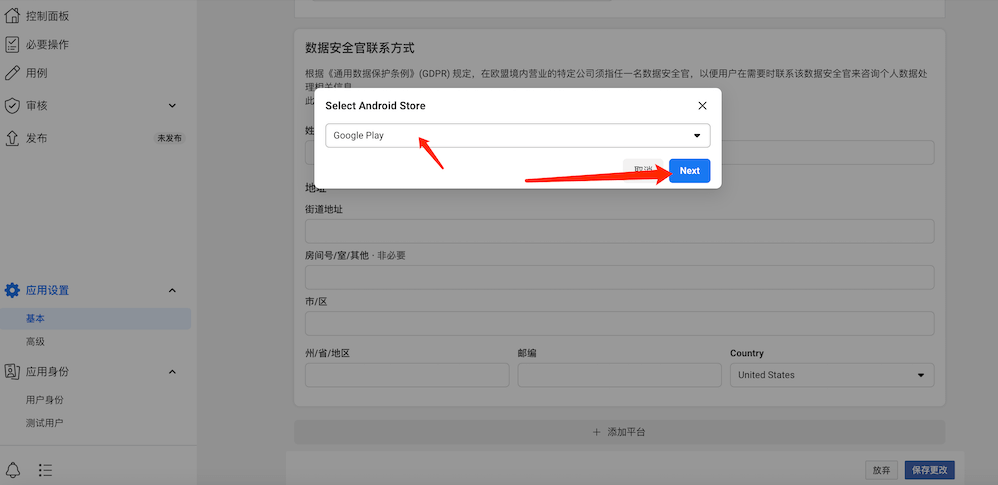Open 用户身份 in the sidebar
The image size is (998, 485).
click(x=44, y=400)
